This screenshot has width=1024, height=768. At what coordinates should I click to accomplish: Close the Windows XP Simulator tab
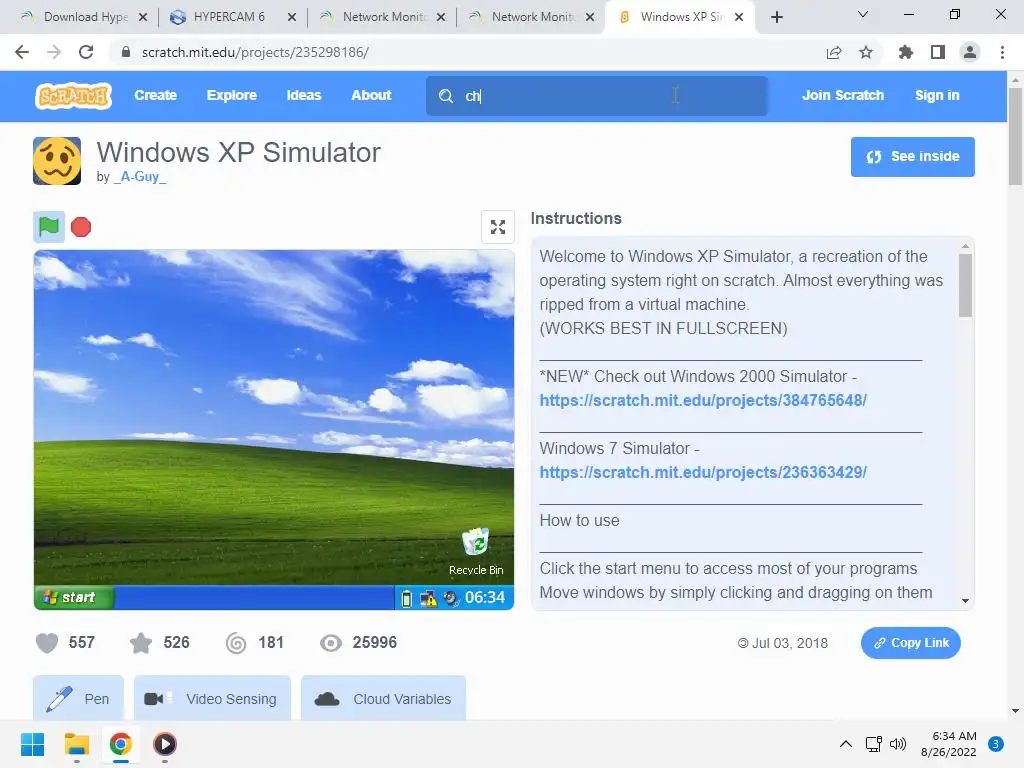739,17
